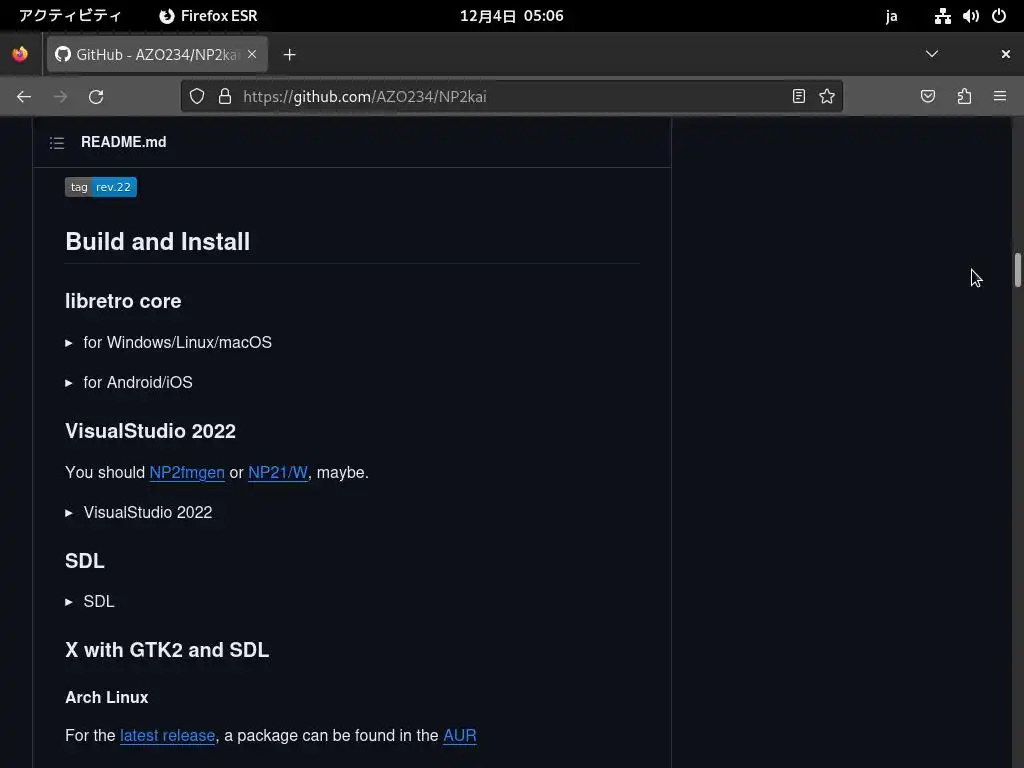Viewport: 1024px width, 768px height.
Task: Close the GitHub NP2kai tab
Action: (252, 54)
